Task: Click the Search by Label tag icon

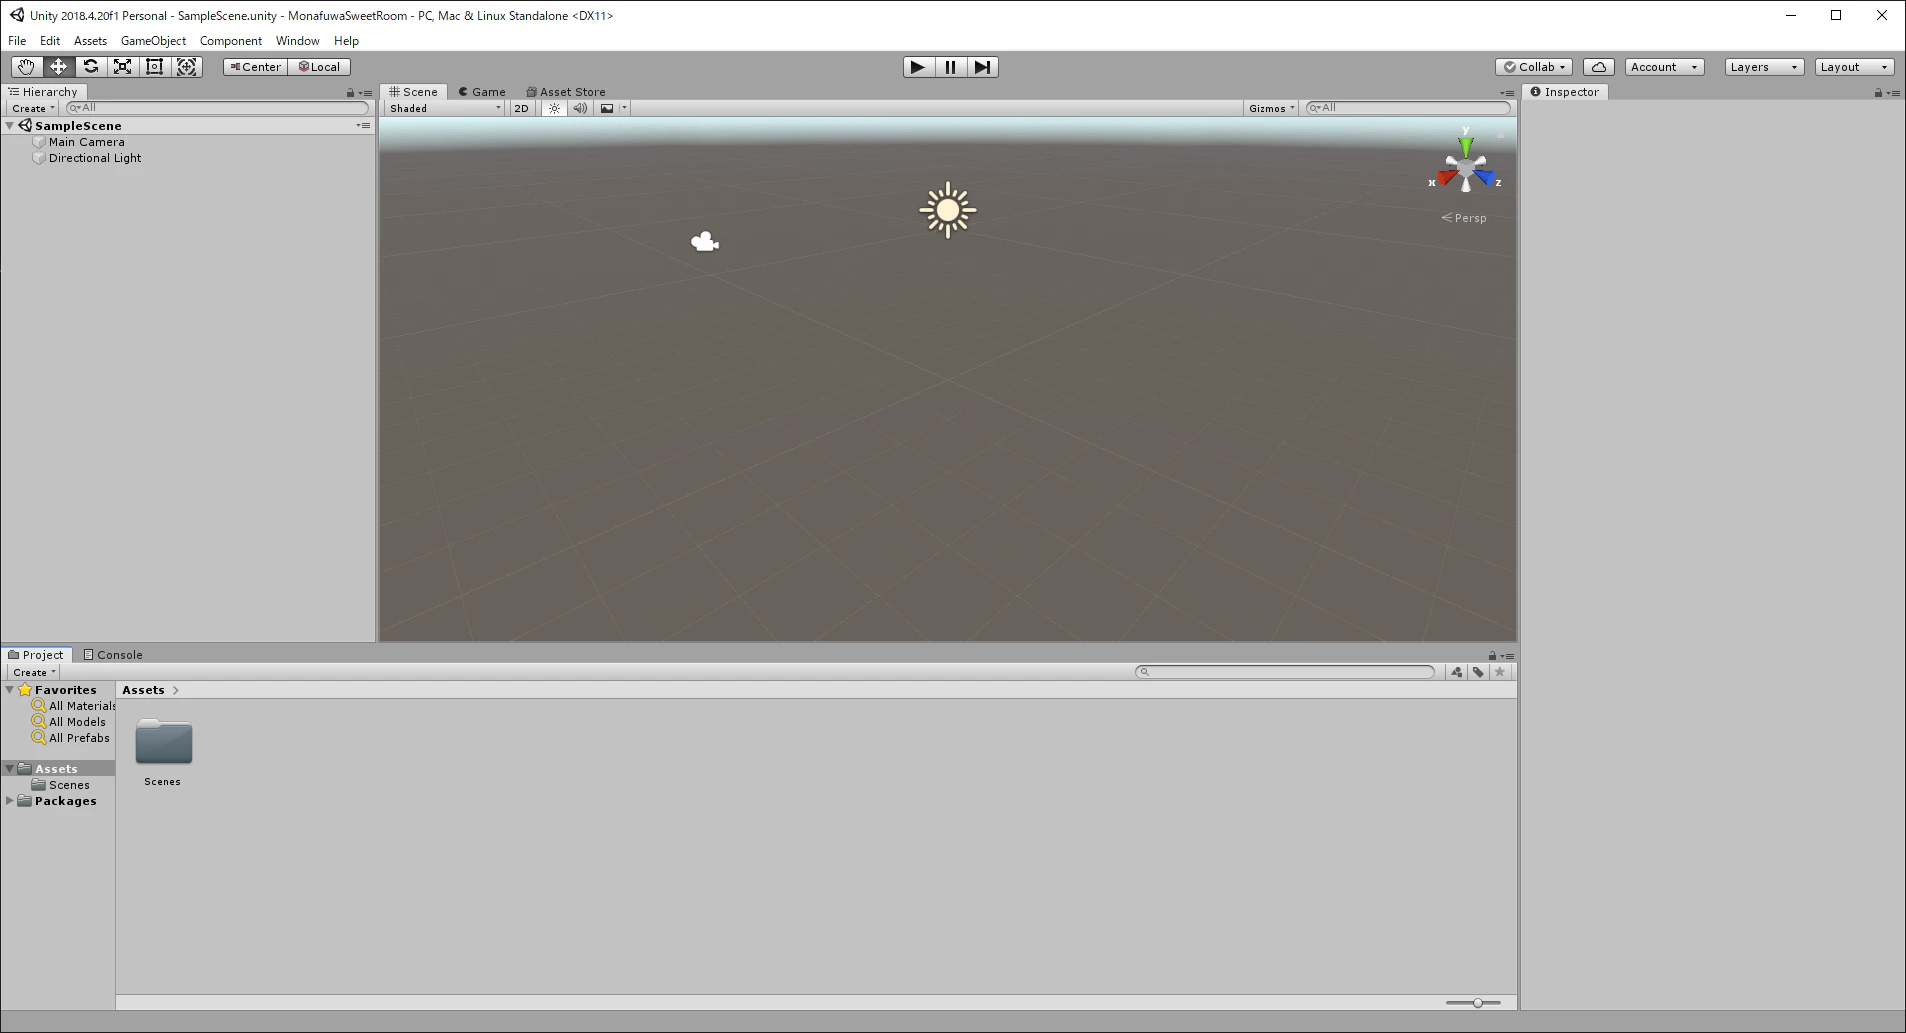Action: point(1478,672)
